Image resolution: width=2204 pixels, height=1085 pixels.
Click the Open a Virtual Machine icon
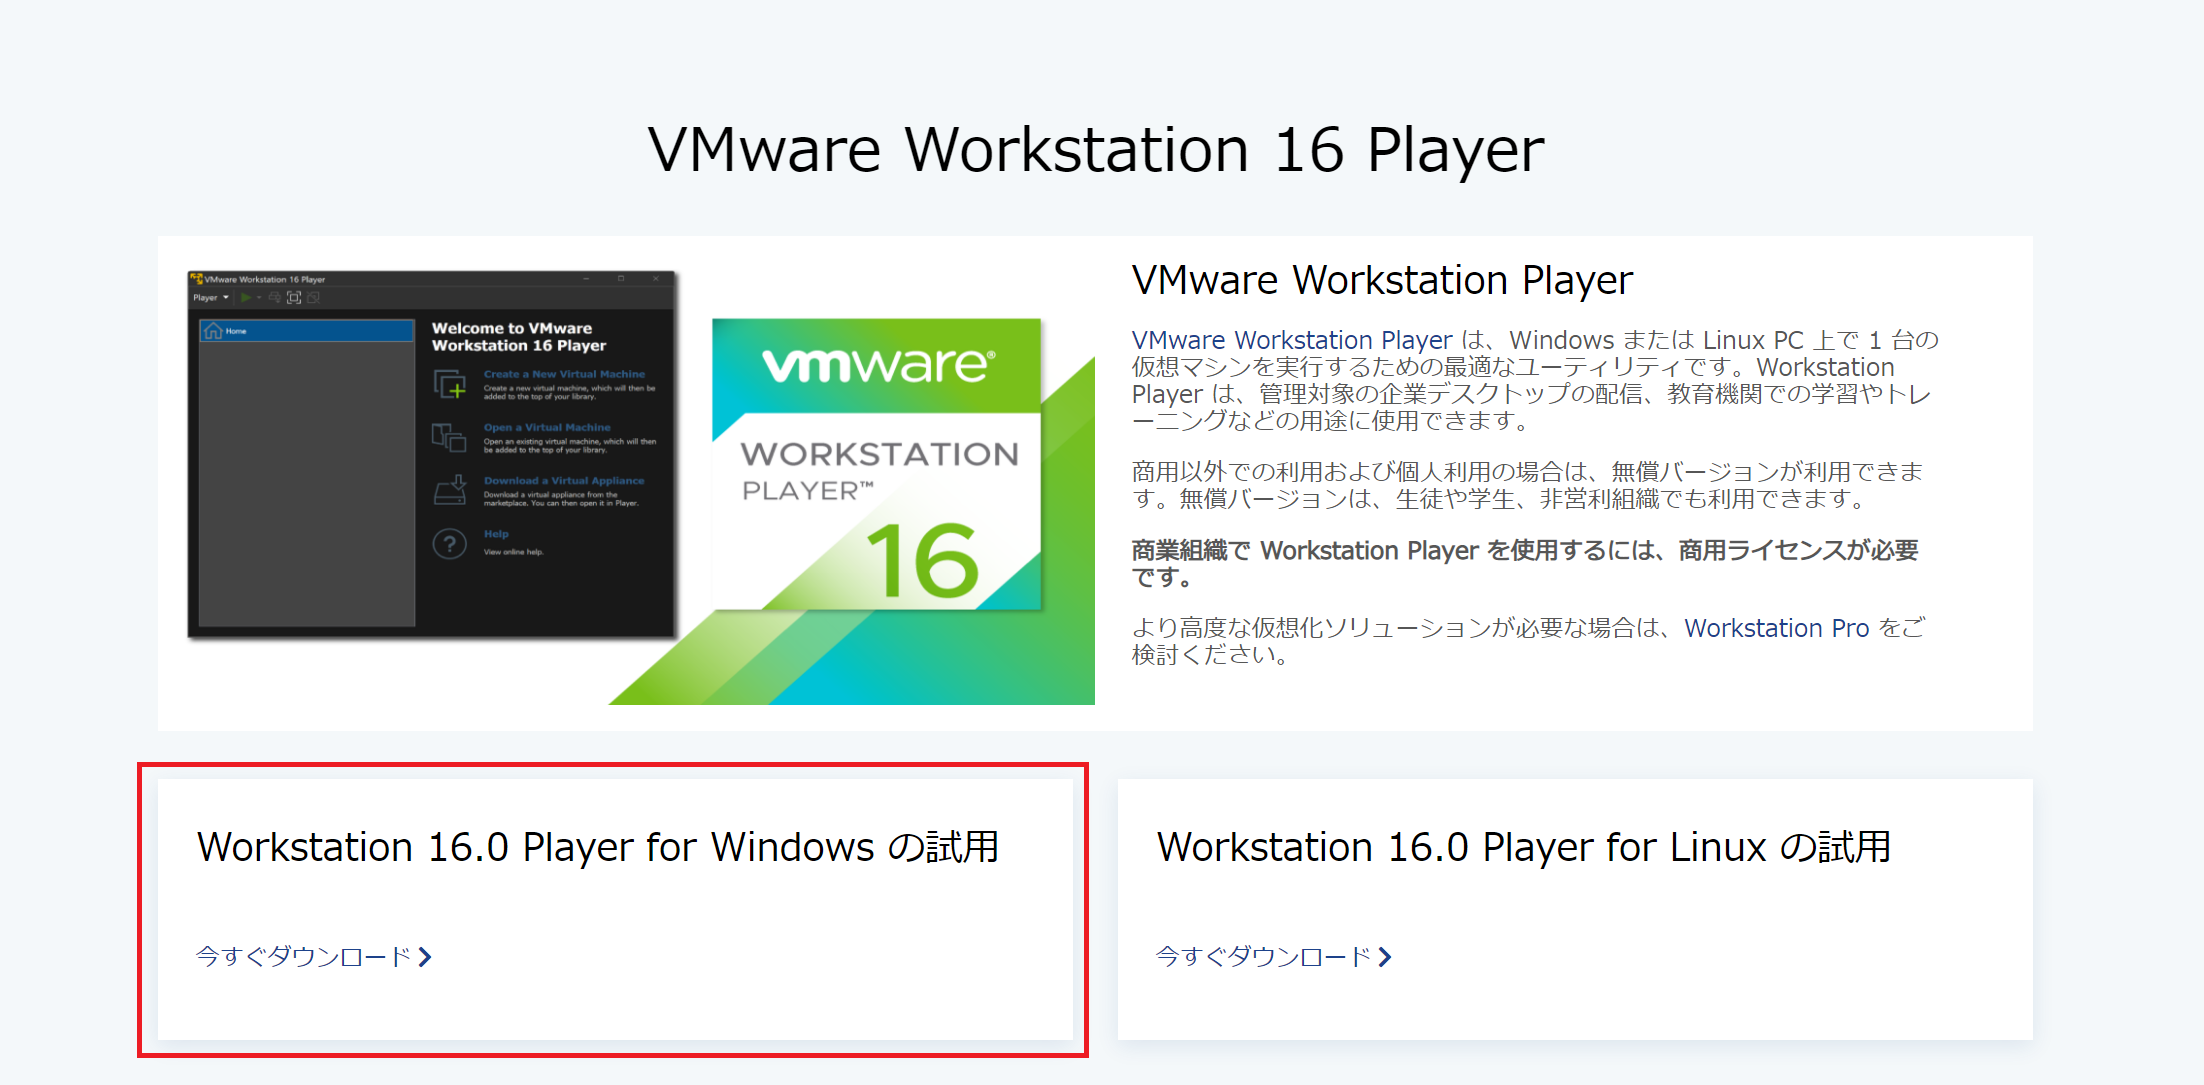point(449,437)
